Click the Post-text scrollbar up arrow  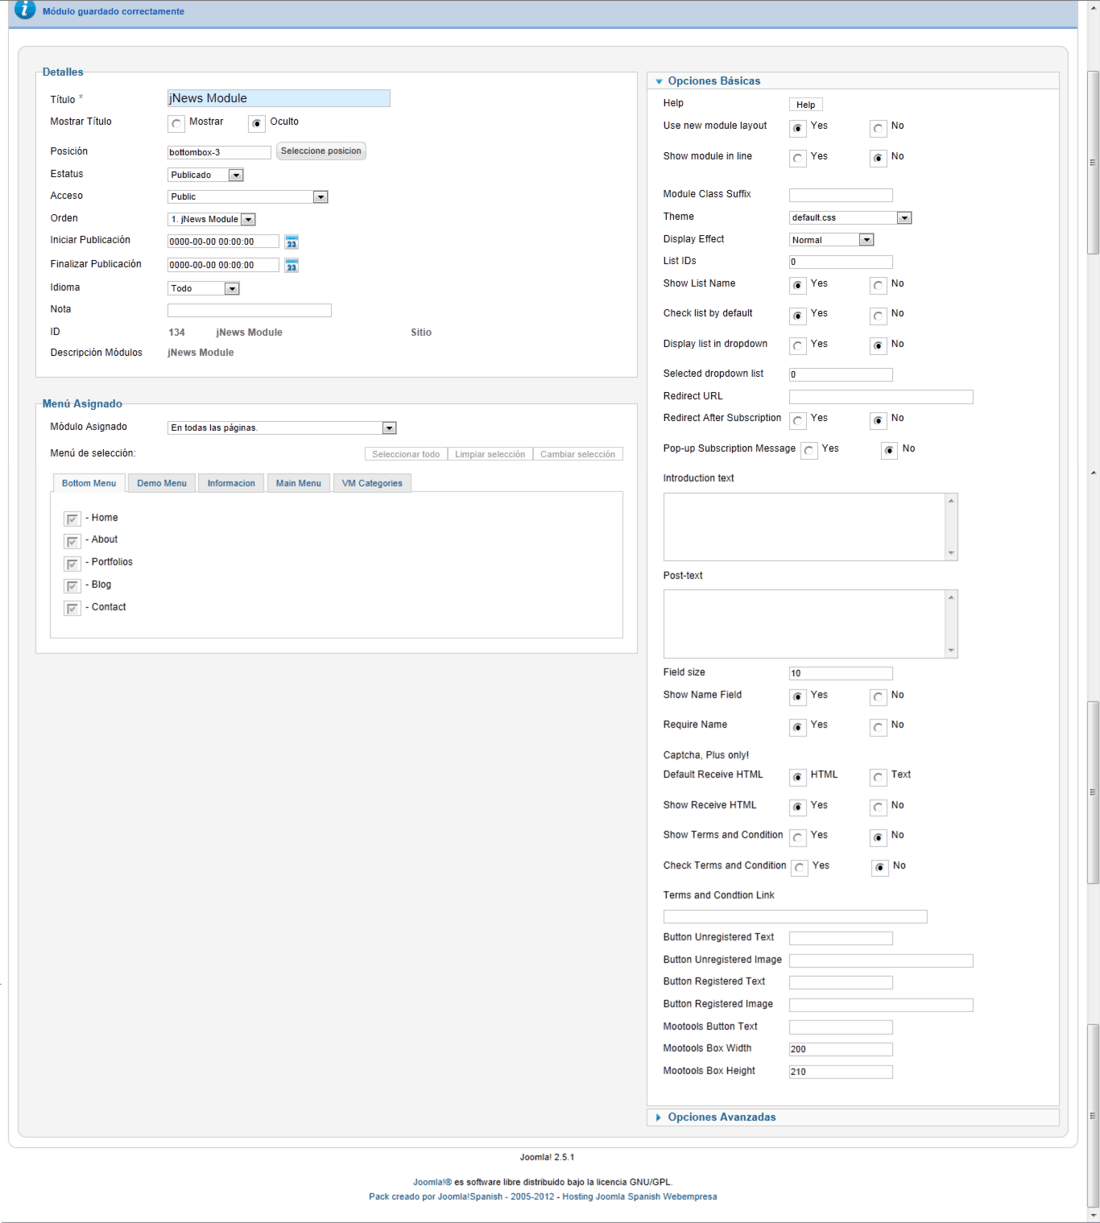point(951,597)
